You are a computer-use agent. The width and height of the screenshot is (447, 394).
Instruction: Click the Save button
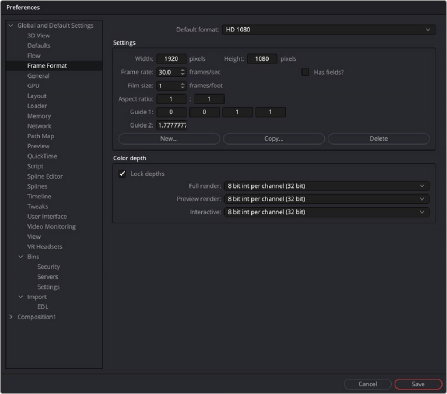(x=418, y=384)
